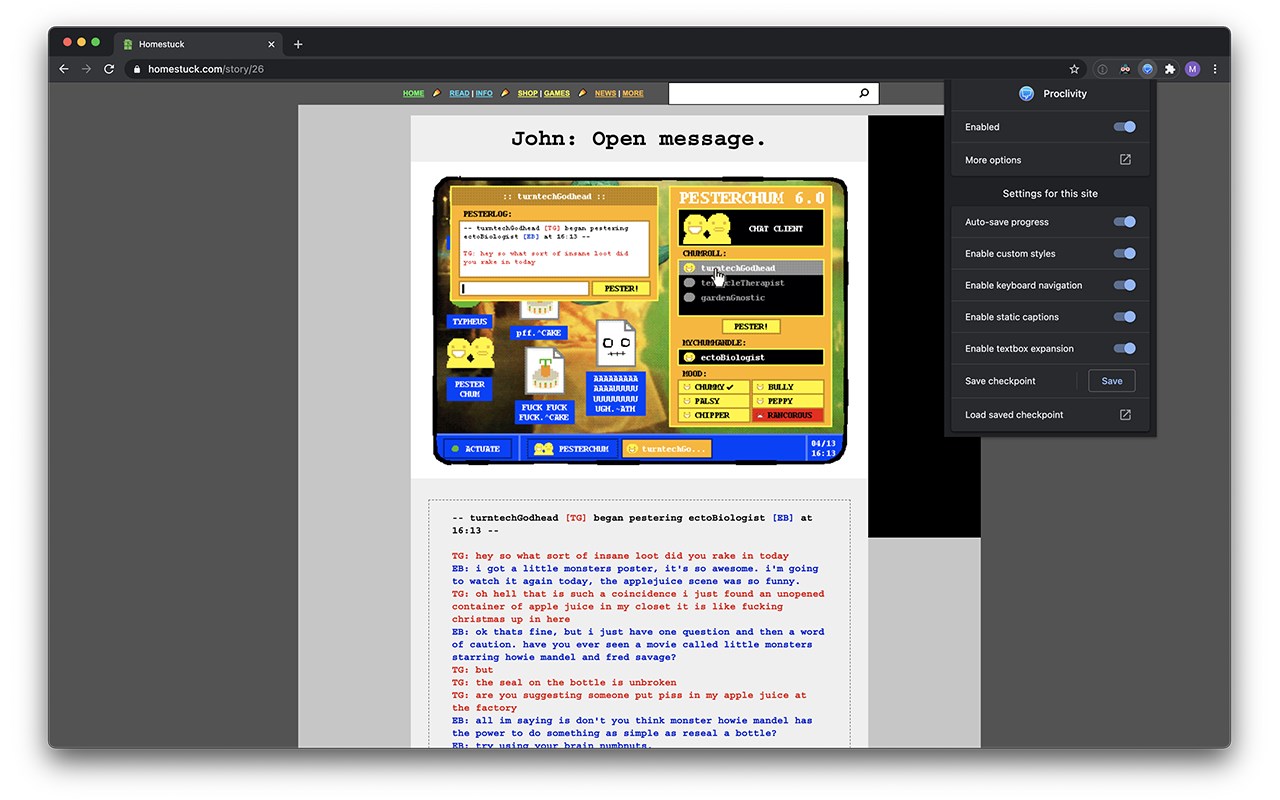Open the SHOP nav link

pos(527,93)
